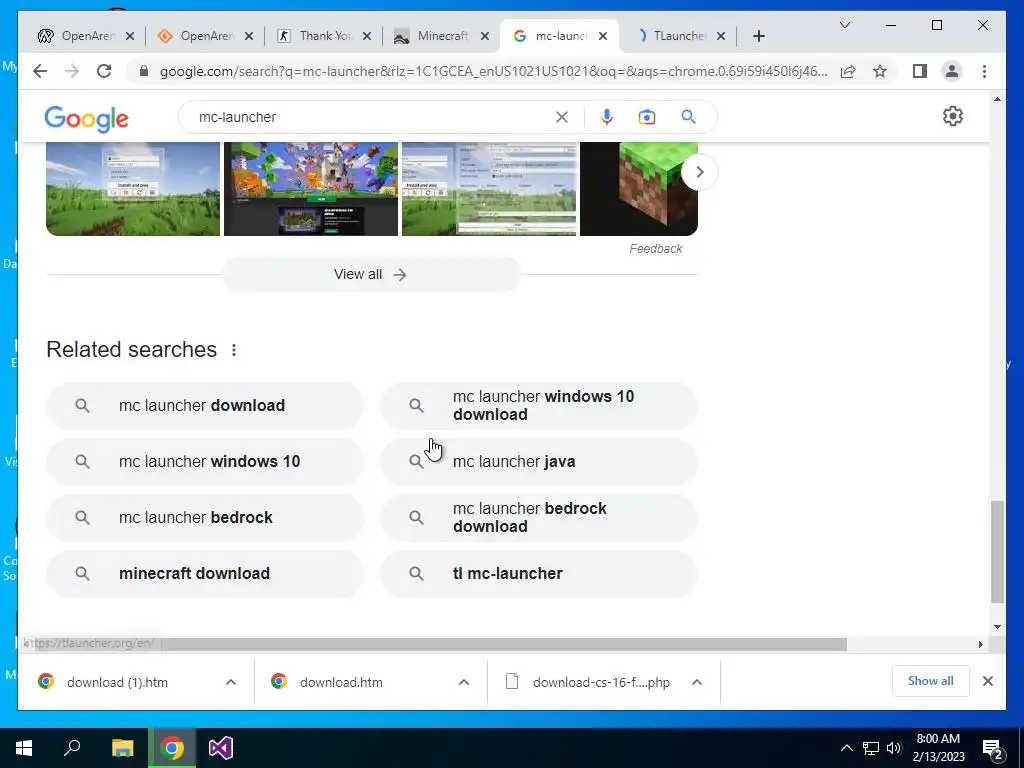The width and height of the screenshot is (1024, 768).
Task: Open Google quick settings gear
Action: coord(953,116)
